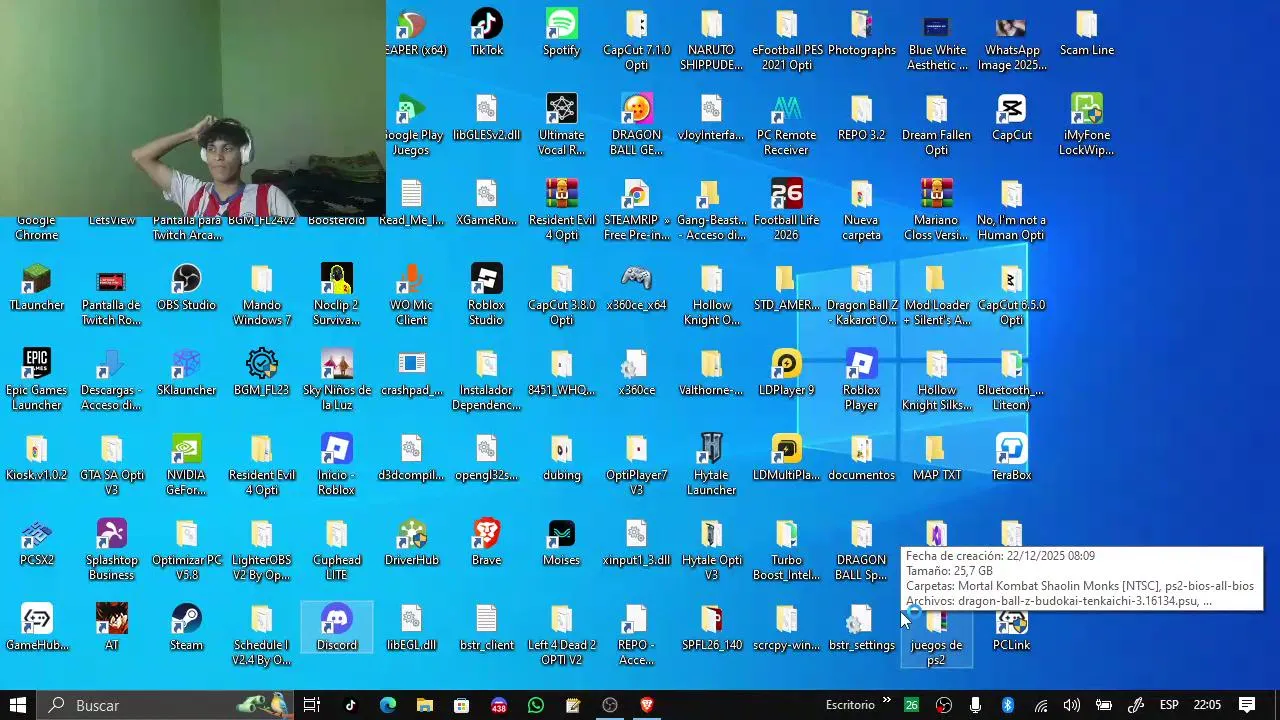
Task: Open libEGL.dll file icon
Action: pyautogui.click(x=411, y=627)
